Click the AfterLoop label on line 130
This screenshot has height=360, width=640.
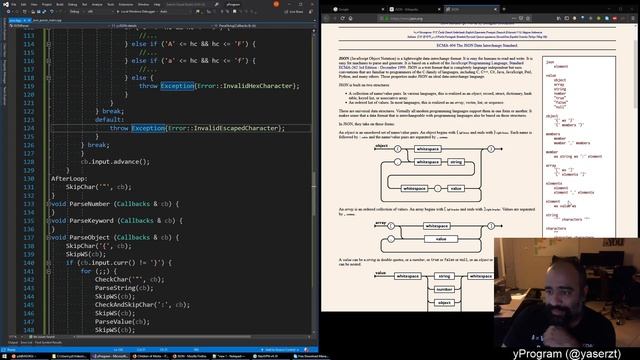point(69,178)
